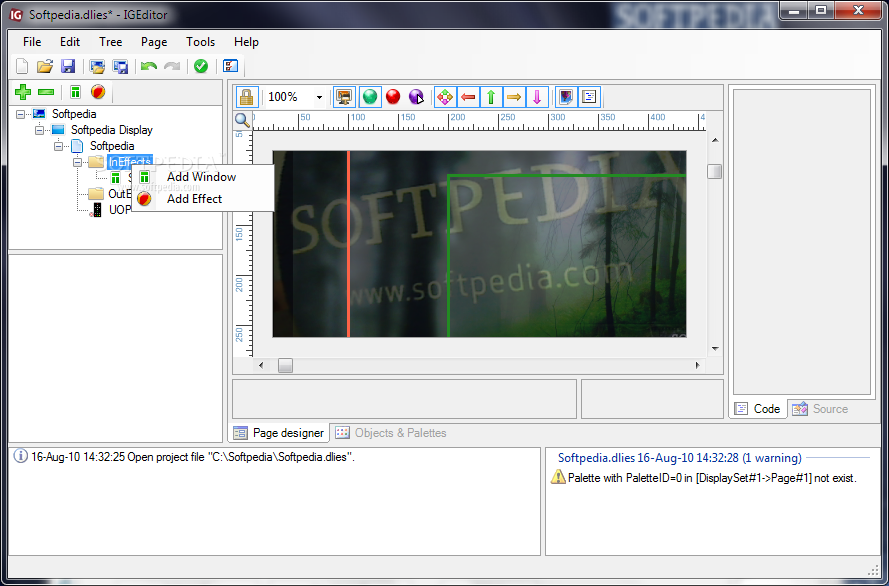The width and height of the screenshot is (889, 586).
Task: Open the File menu
Action: (x=32, y=42)
